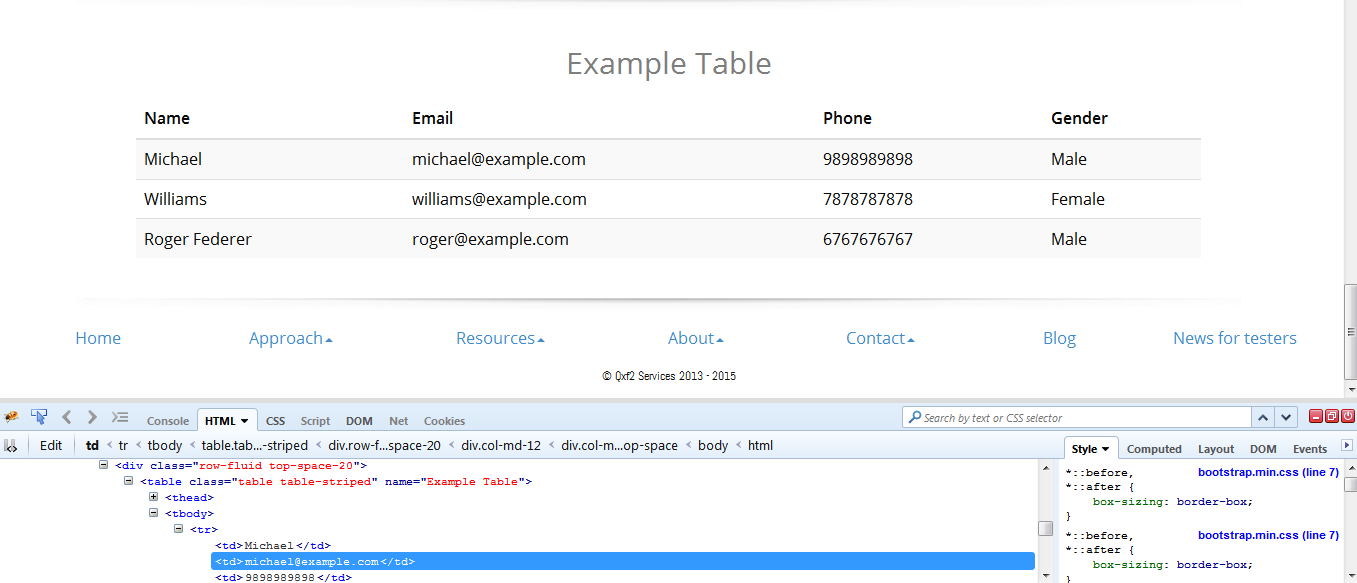Viewport: 1357px width, 583px height.
Task: Click the break on mutate icon
Action: pos(11,446)
